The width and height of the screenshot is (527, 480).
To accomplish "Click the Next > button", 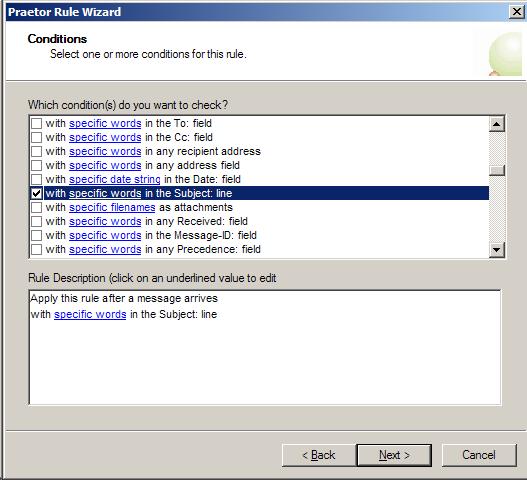I will (394, 455).
